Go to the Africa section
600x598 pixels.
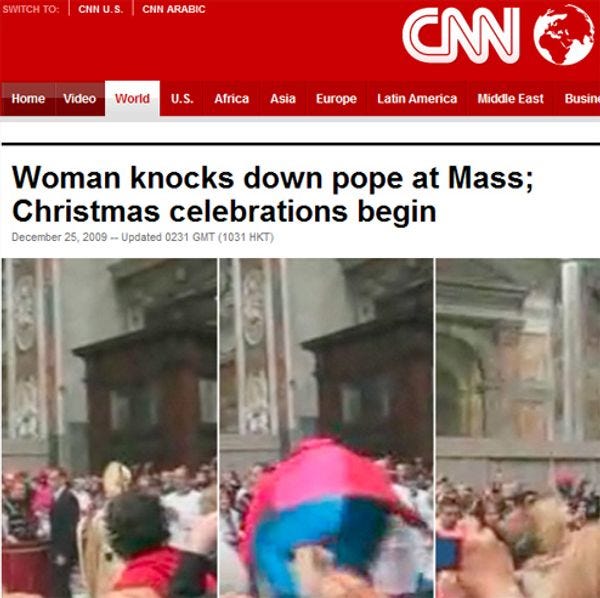point(232,99)
